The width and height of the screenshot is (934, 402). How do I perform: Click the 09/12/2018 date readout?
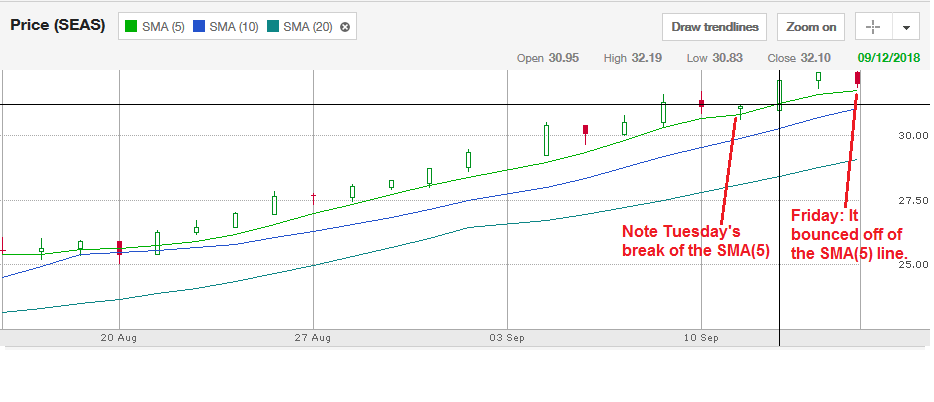pyautogui.click(x=889, y=58)
